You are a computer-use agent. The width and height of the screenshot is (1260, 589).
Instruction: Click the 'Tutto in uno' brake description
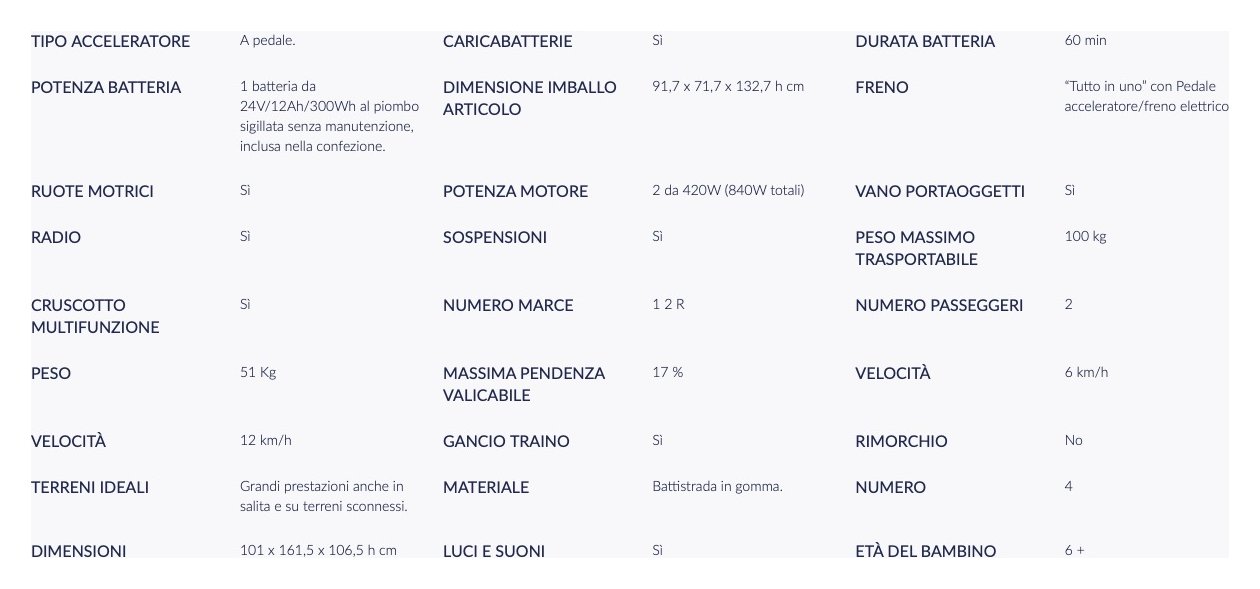click(1146, 96)
